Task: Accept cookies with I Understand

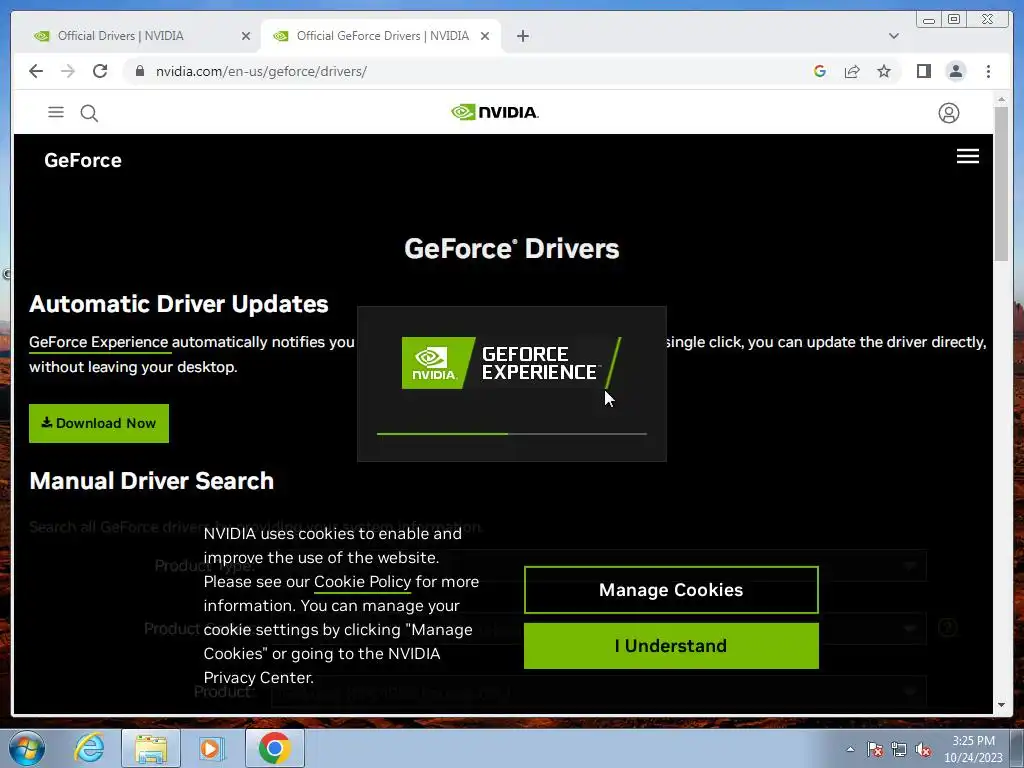Action: click(x=671, y=646)
